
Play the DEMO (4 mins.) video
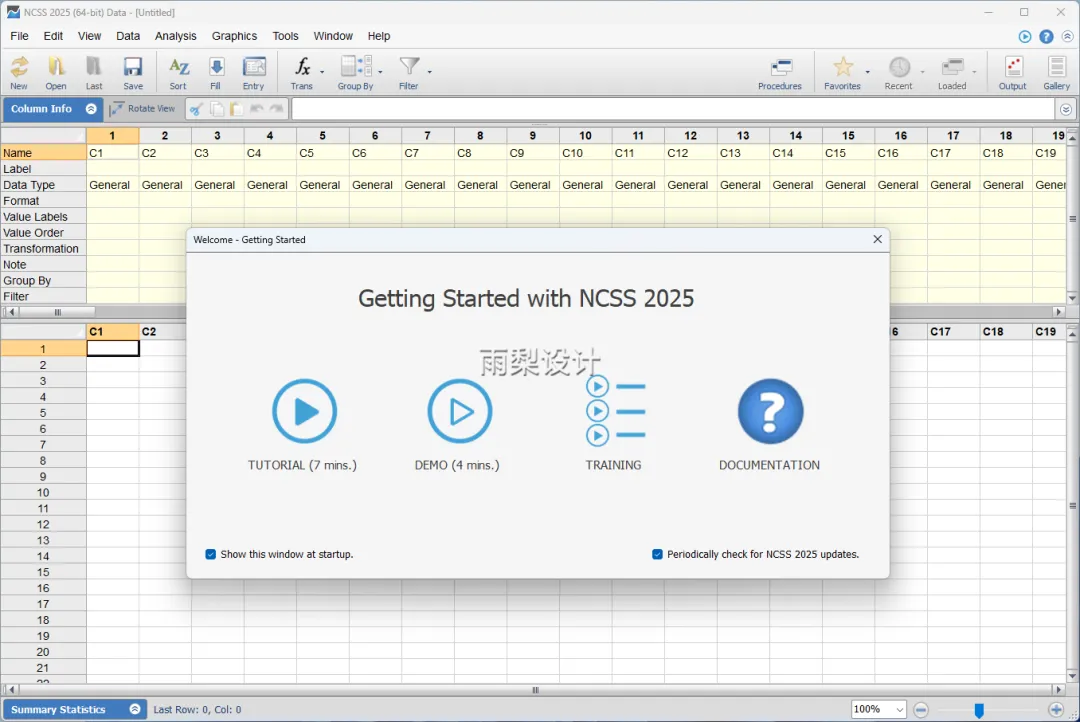(459, 411)
